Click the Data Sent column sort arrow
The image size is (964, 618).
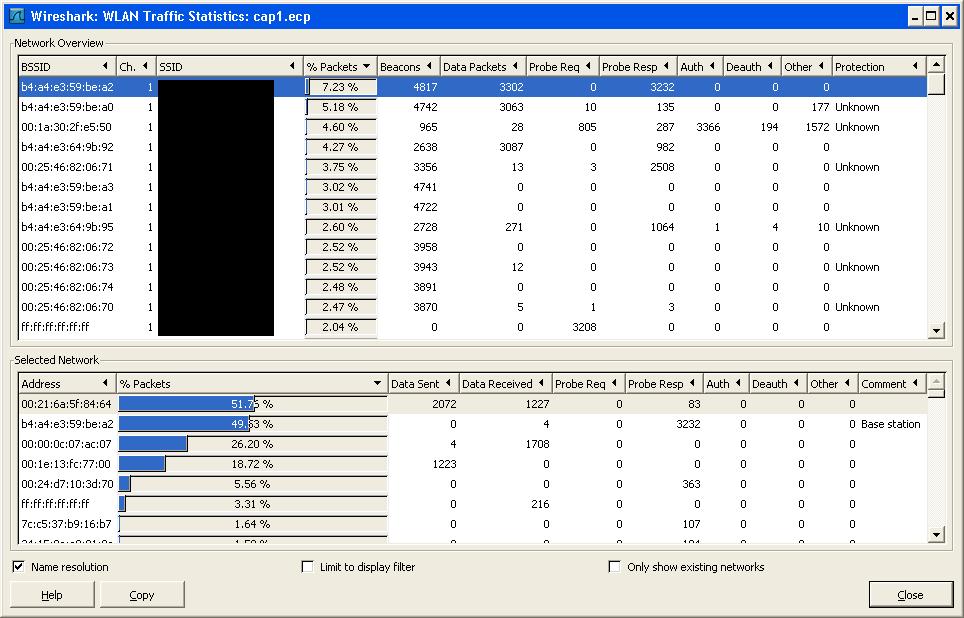[448, 383]
